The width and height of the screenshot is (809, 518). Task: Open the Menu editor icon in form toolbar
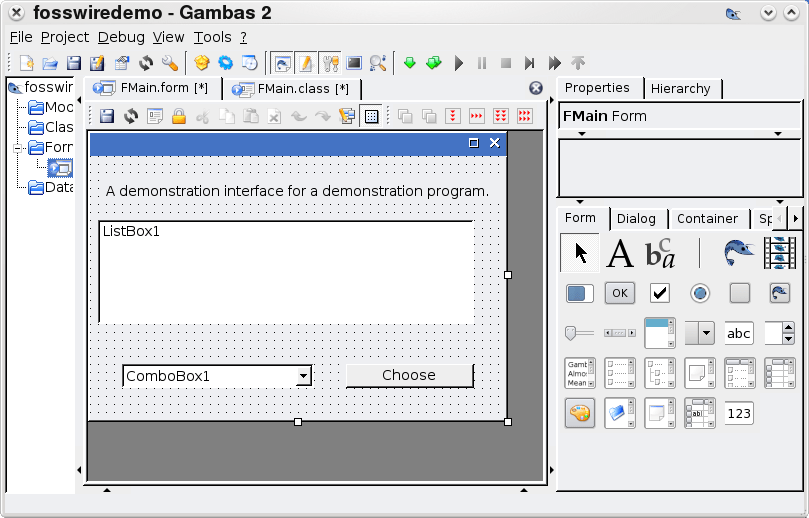tap(347, 116)
